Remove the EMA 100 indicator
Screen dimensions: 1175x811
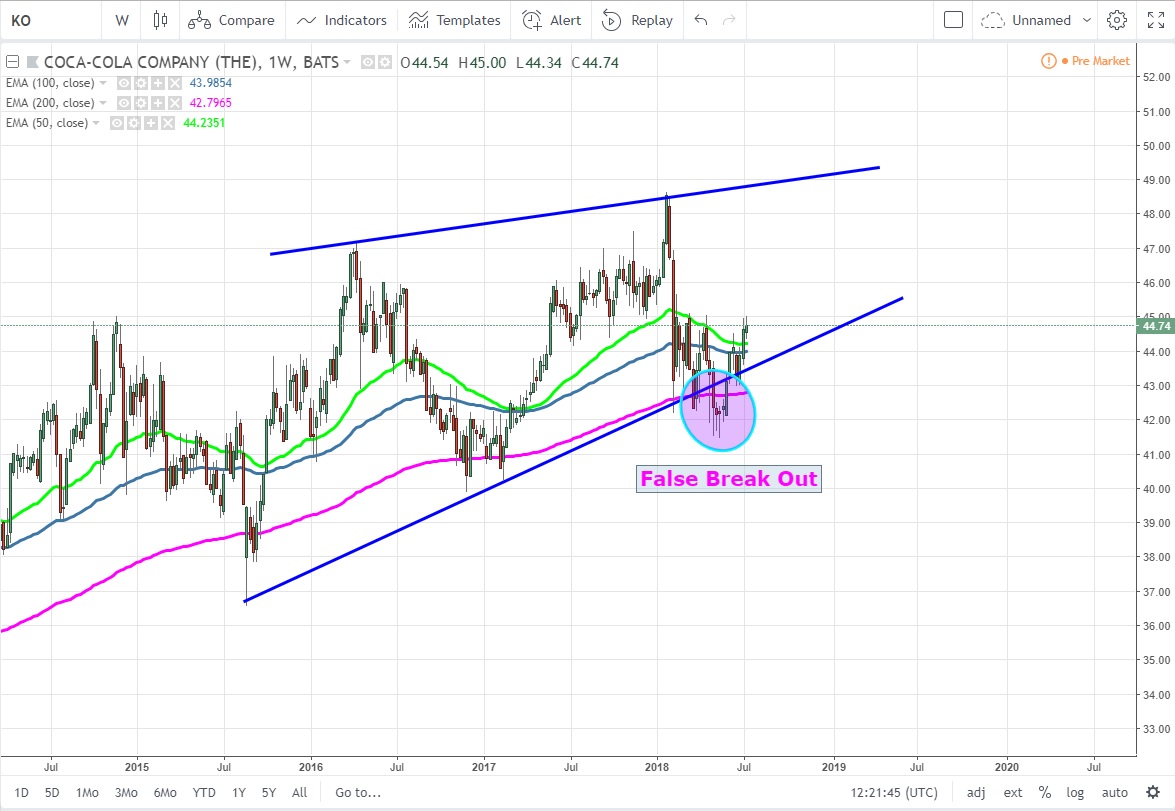[175, 82]
